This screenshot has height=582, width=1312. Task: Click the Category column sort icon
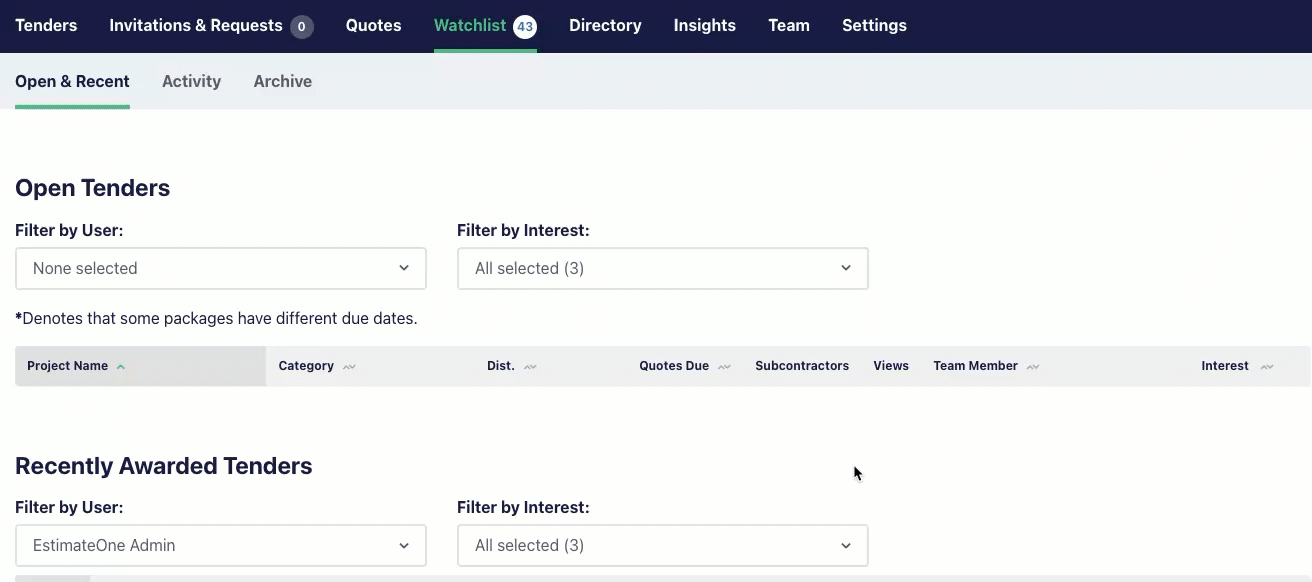349,367
